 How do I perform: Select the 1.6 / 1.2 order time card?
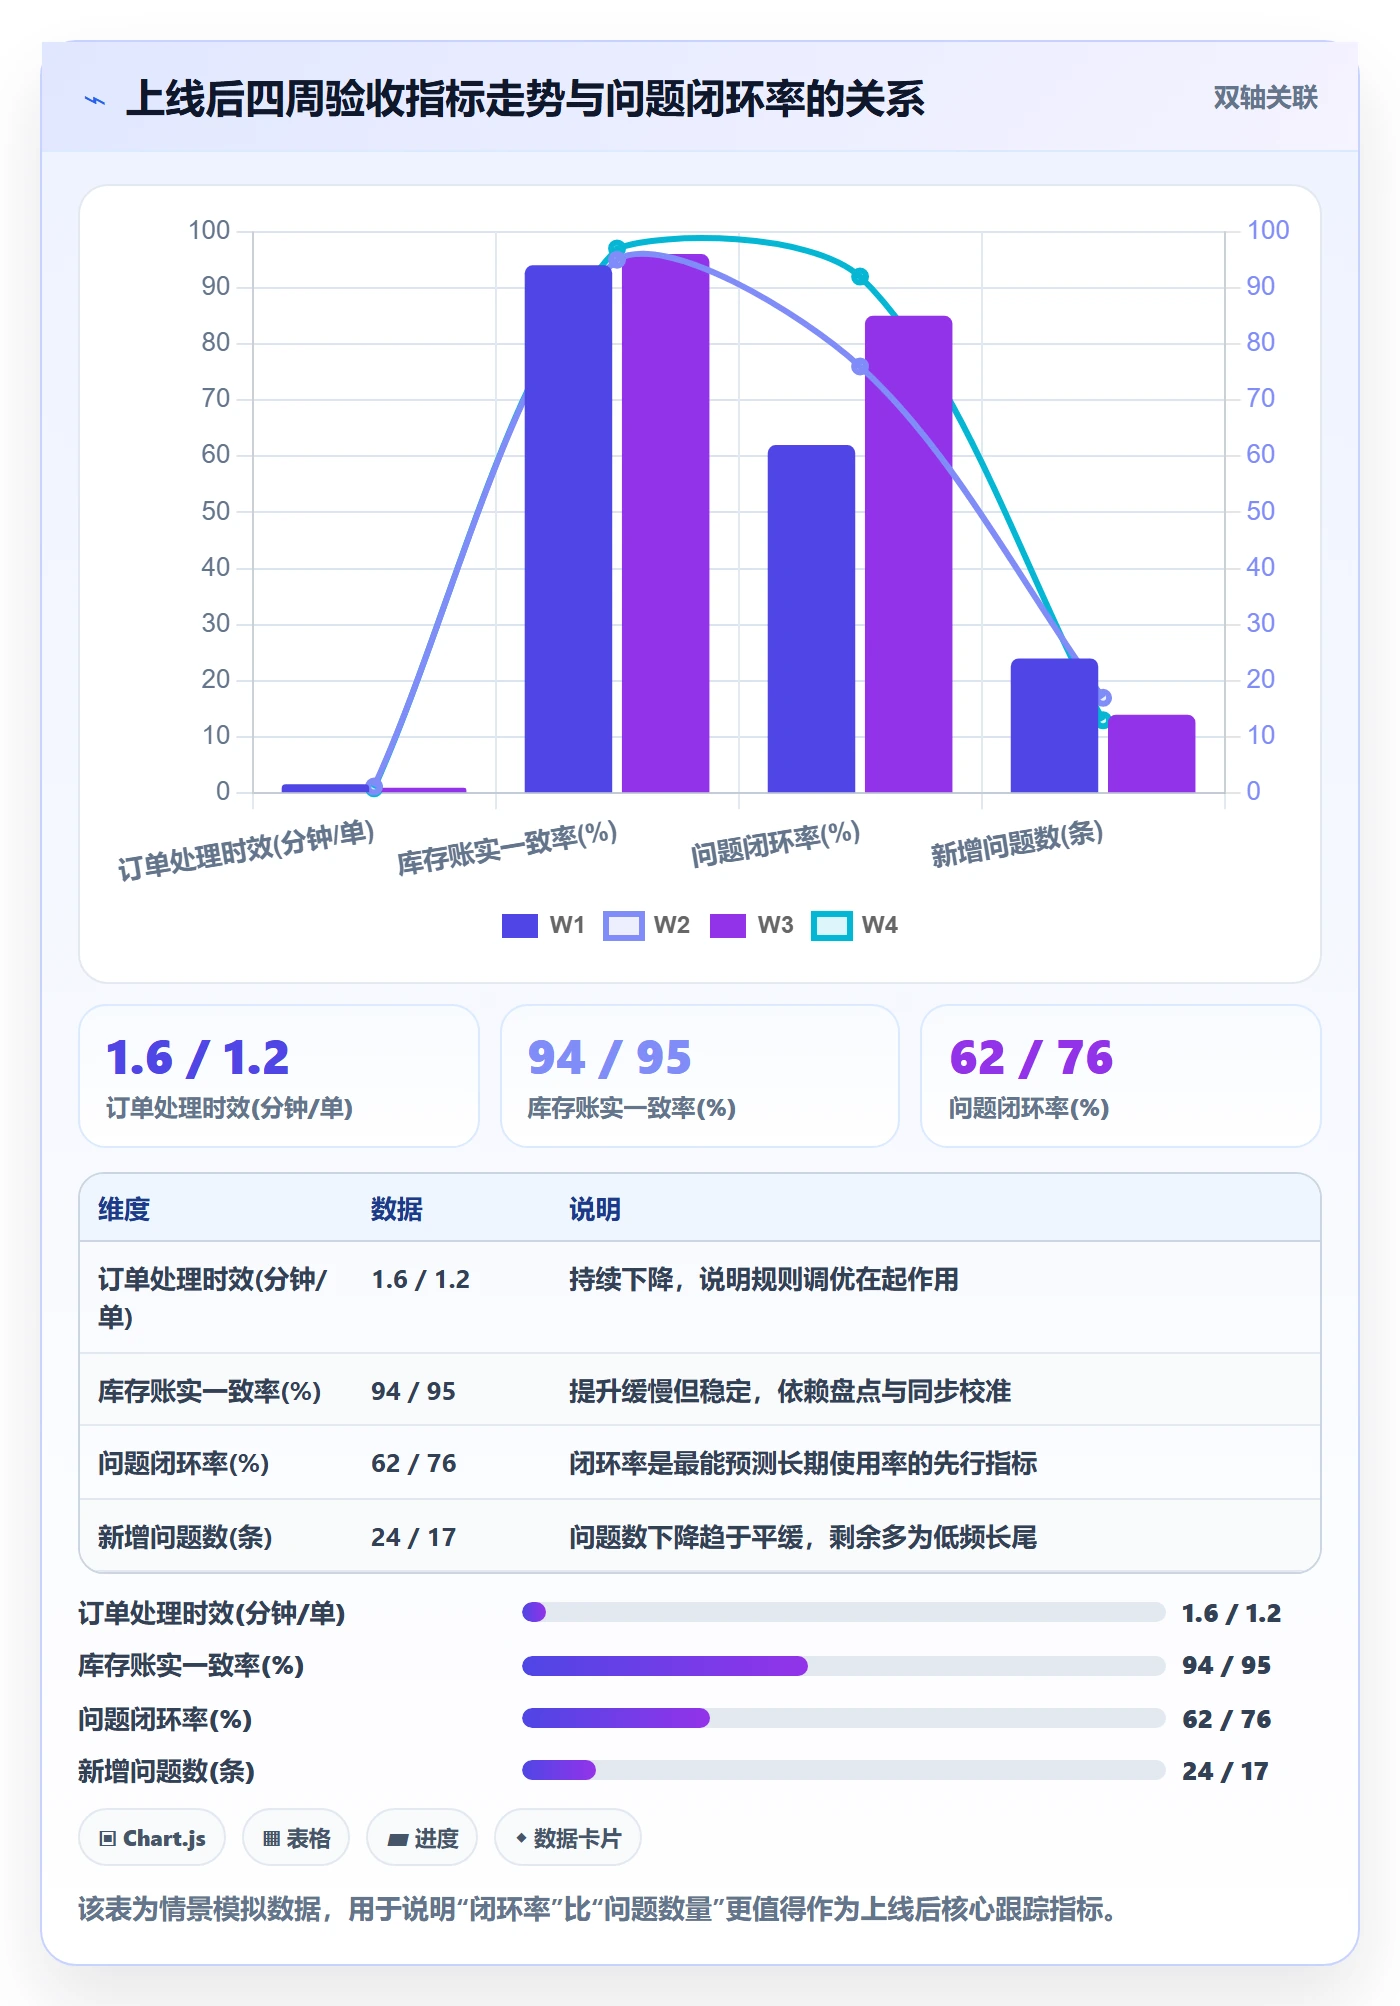[279, 1076]
